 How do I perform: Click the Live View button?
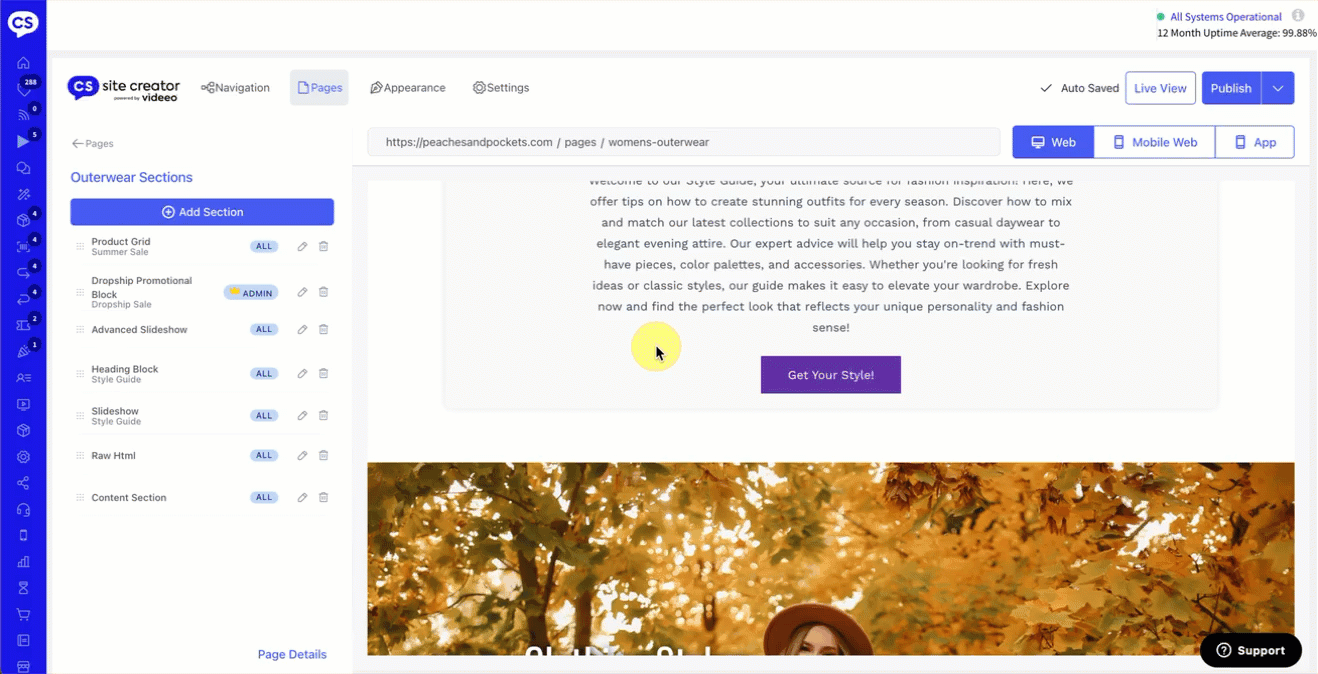(x=1160, y=88)
